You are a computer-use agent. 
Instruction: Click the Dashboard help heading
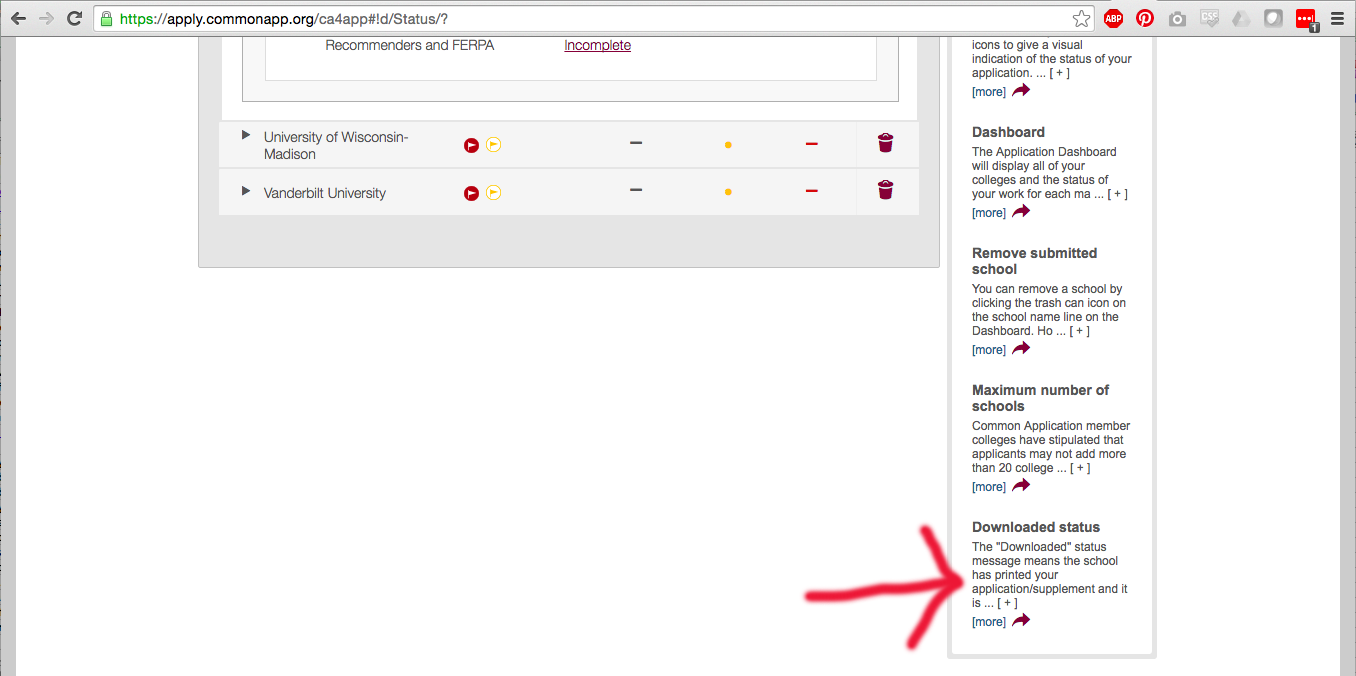(1008, 132)
